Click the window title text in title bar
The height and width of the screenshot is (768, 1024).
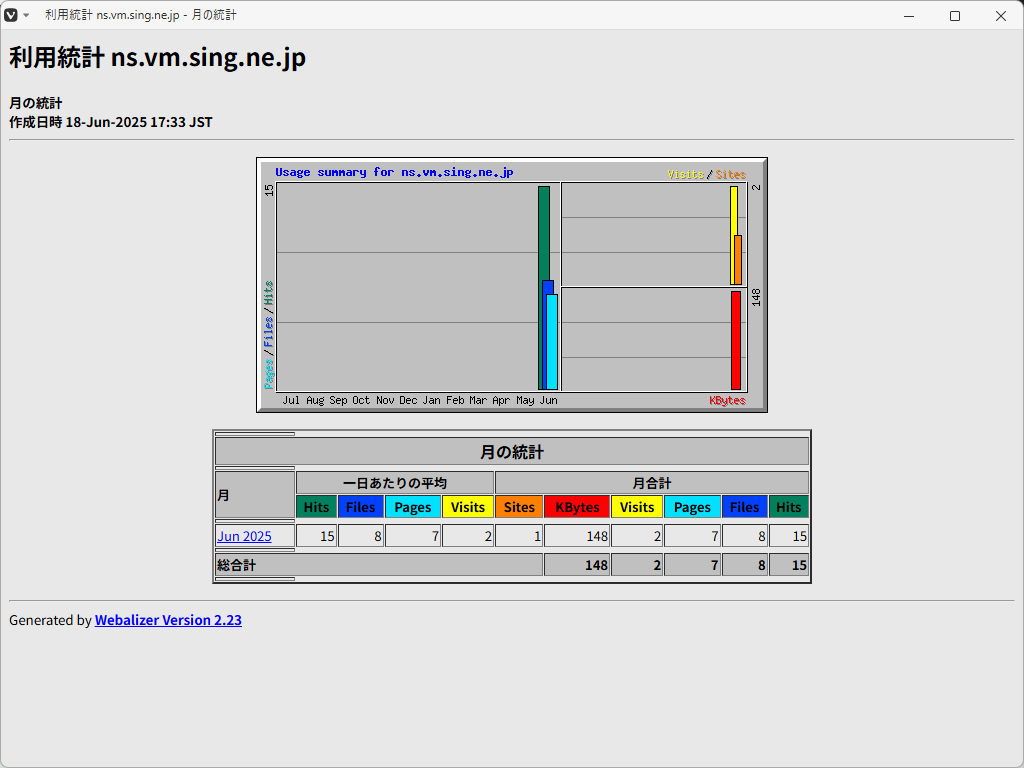140,15
